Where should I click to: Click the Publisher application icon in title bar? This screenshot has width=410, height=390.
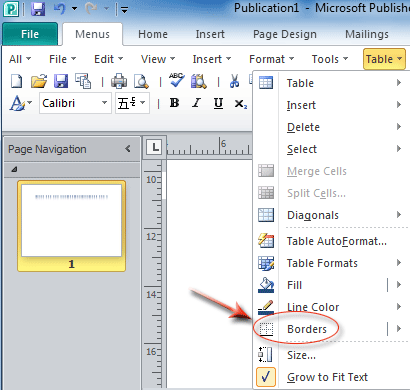(x=11, y=9)
